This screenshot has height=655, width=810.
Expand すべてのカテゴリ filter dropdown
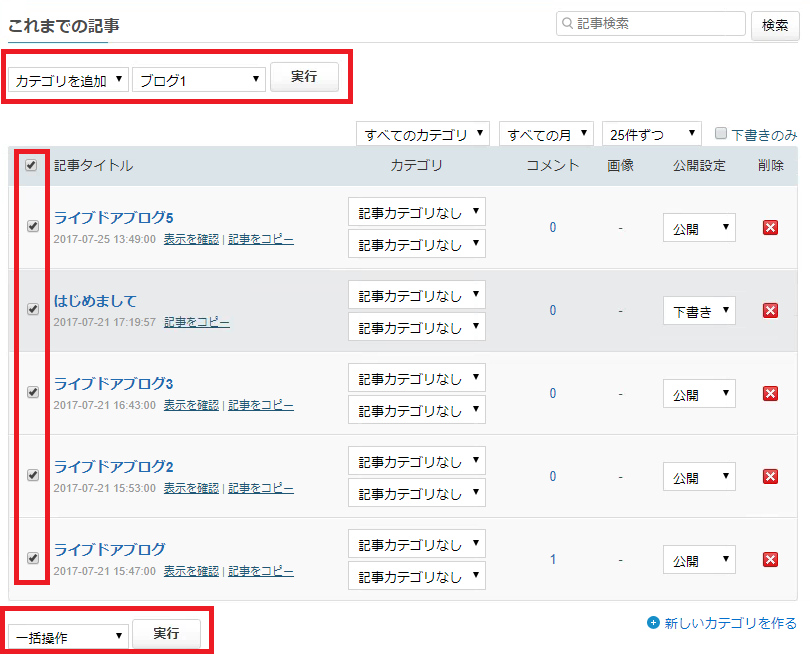(422, 134)
